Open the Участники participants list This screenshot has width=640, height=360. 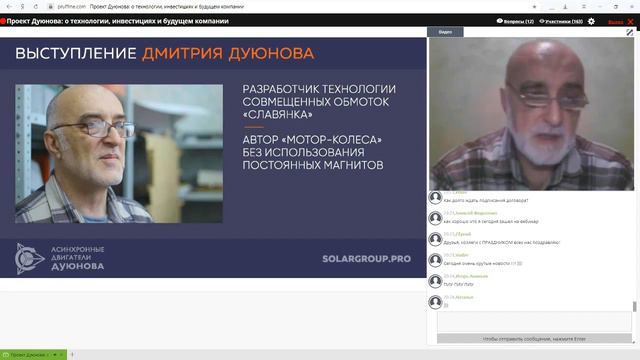coord(561,21)
